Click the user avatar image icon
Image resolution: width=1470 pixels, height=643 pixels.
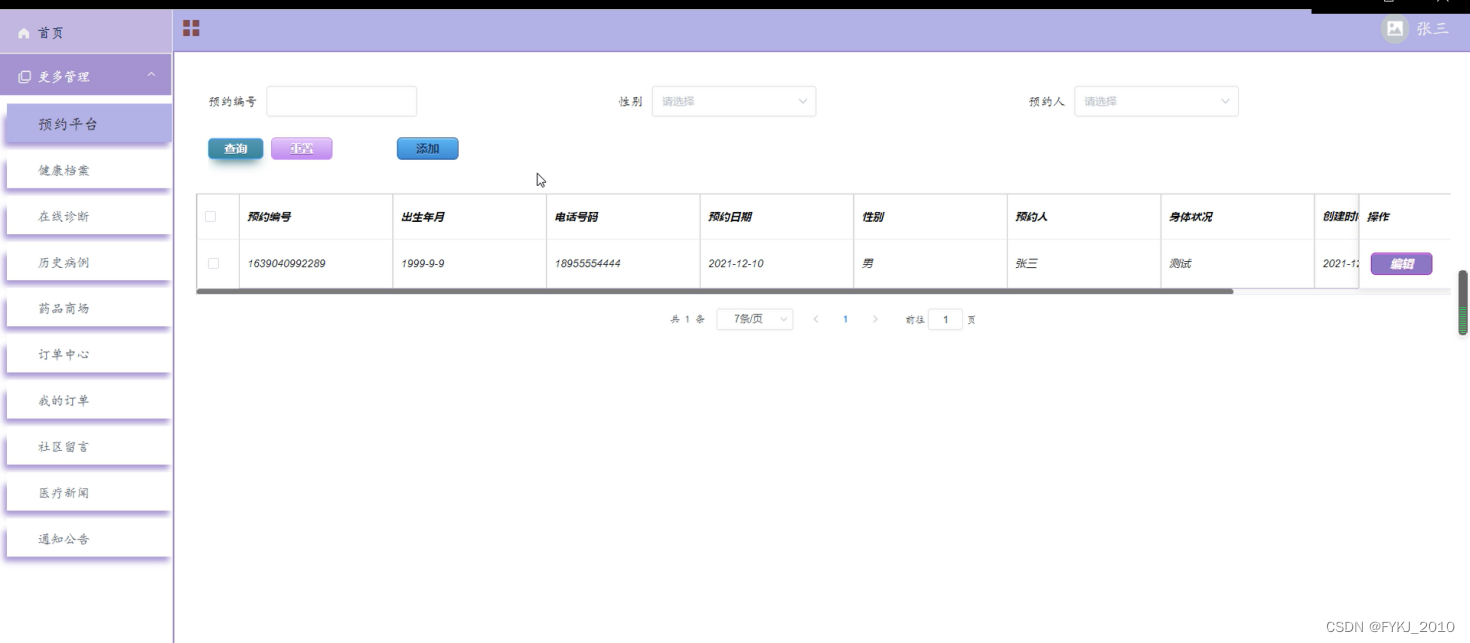(1395, 28)
